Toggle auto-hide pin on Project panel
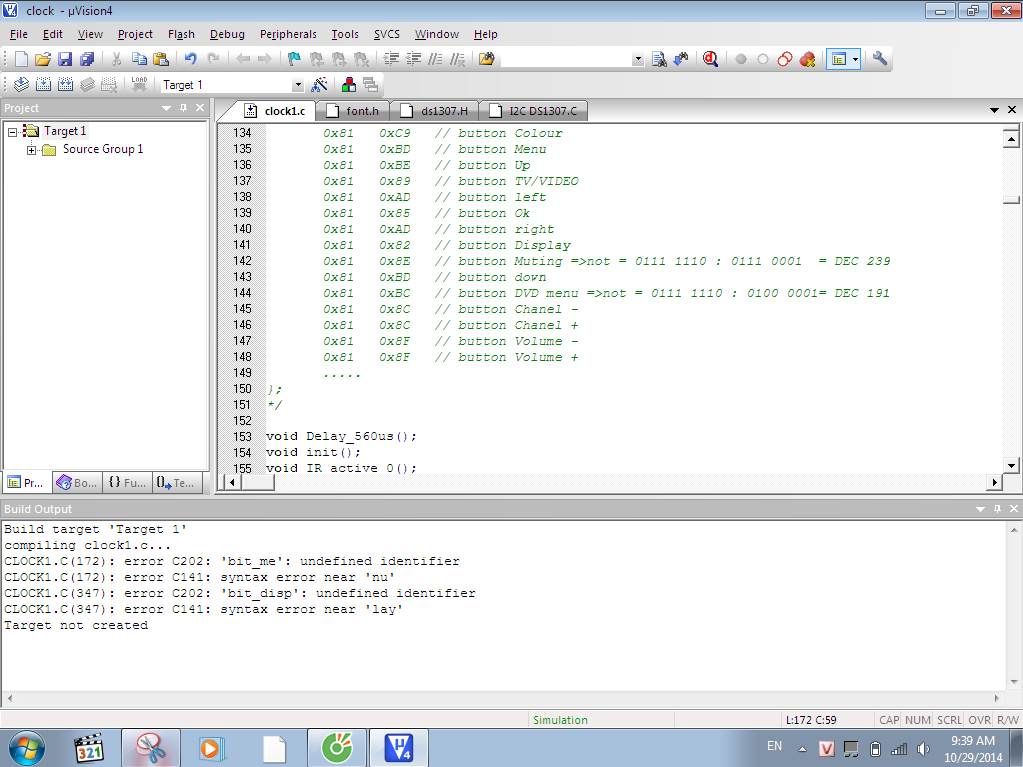 [x=183, y=108]
